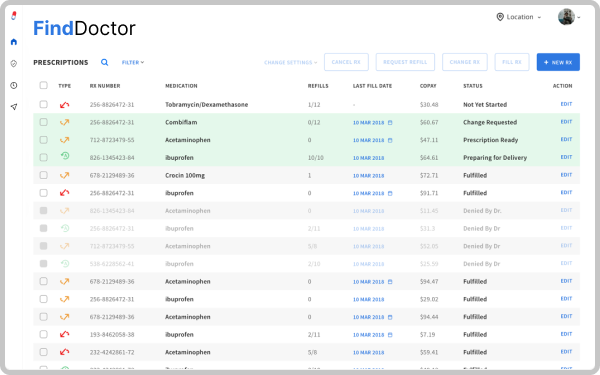600x375 pixels.
Task: Tick checkbox on $91.71 ibuprofen row
Action: (44, 192)
